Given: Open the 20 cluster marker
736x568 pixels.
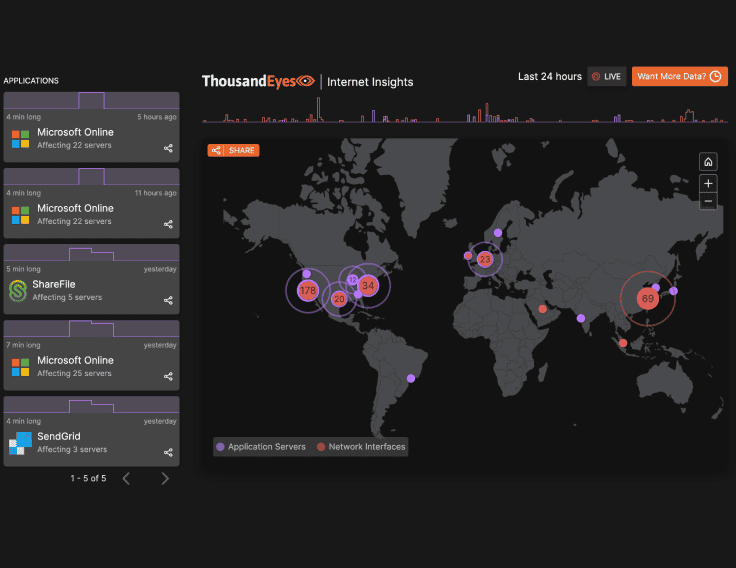Looking at the screenshot, I should pyautogui.click(x=339, y=299).
